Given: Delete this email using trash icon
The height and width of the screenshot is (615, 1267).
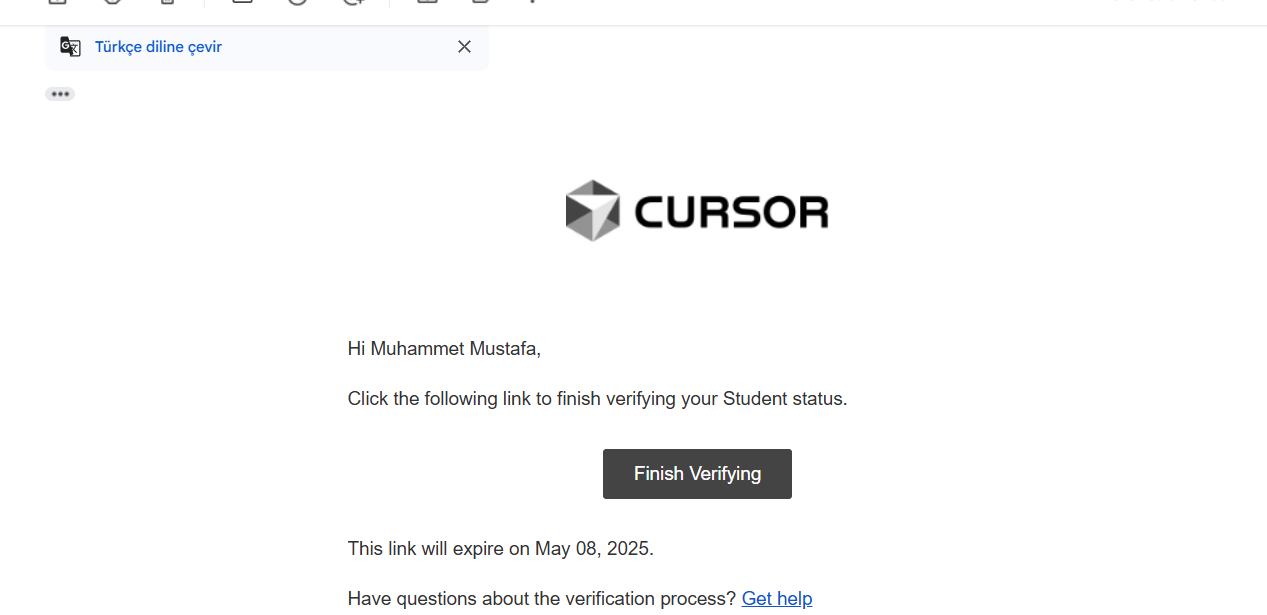Looking at the screenshot, I should coord(167,2).
